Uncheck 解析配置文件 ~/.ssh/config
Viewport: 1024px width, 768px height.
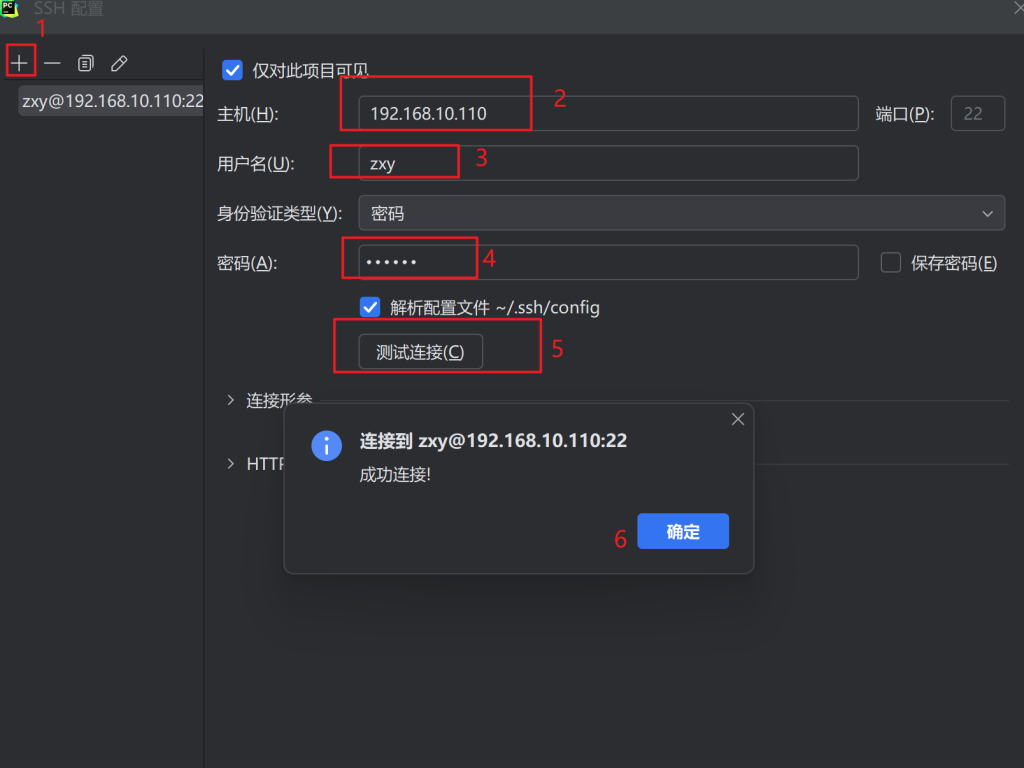coord(370,307)
